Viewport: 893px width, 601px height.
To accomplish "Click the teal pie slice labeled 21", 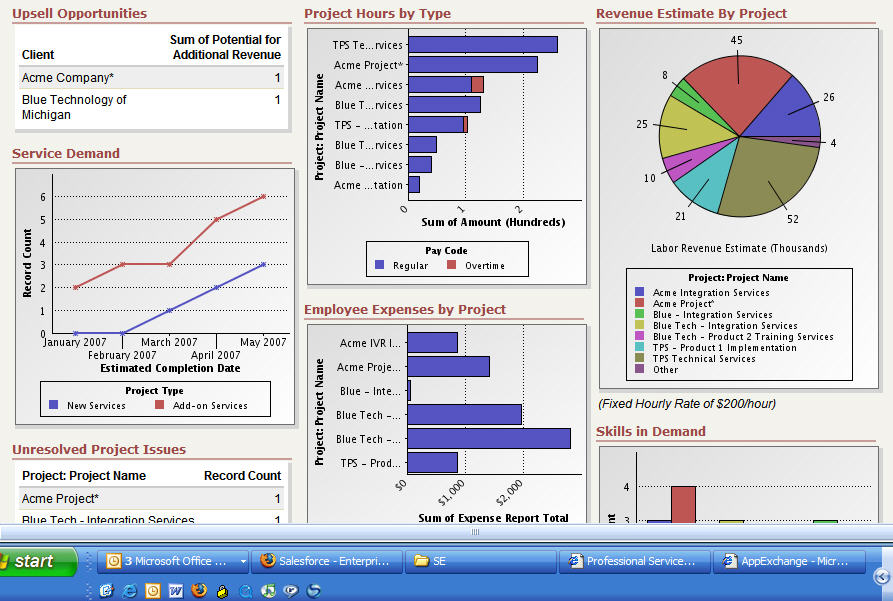I will click(706, 179).
